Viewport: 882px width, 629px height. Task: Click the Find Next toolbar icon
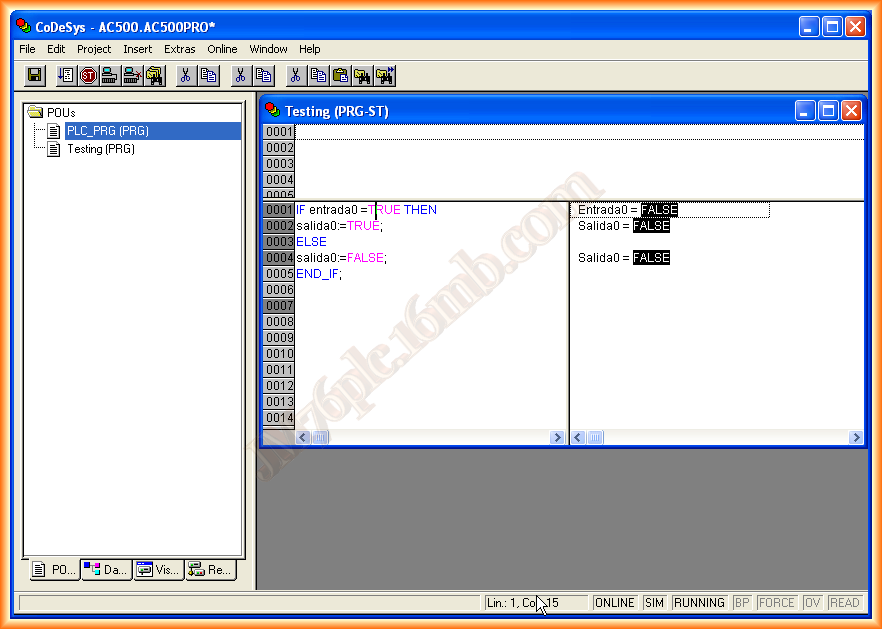click(x=385, y=75)
